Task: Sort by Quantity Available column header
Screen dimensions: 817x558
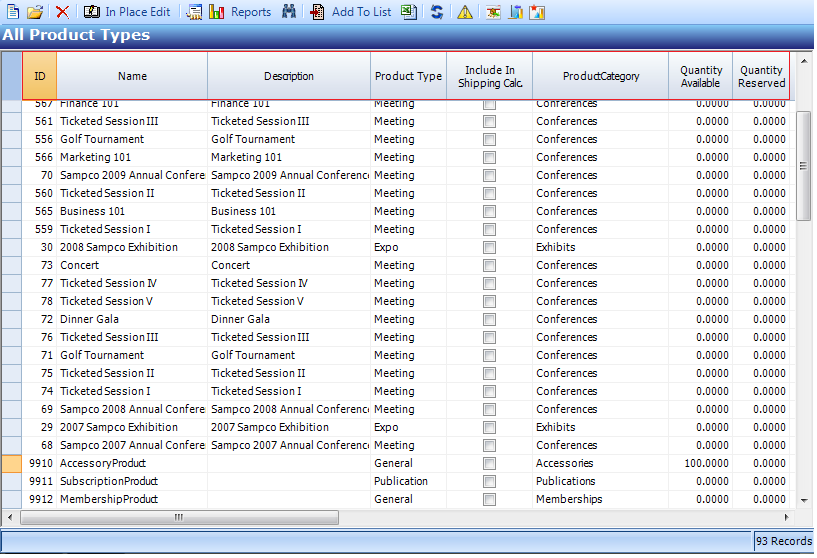Action: tap(700, 76)
